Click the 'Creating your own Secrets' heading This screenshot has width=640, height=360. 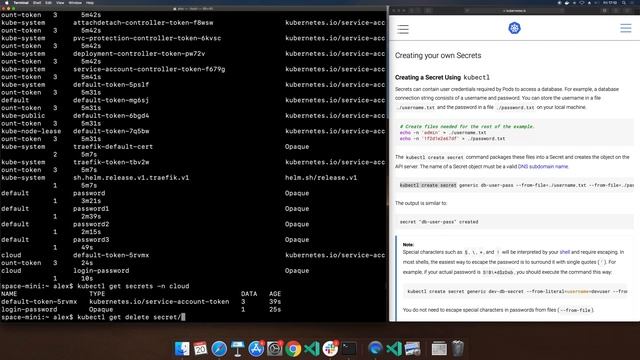tap(438, 56)
